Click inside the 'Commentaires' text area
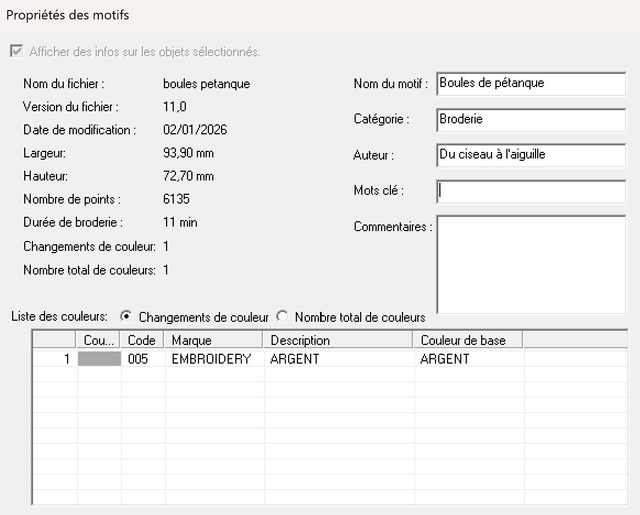Viewport: 640px width, 515px height. pos(530,264)
